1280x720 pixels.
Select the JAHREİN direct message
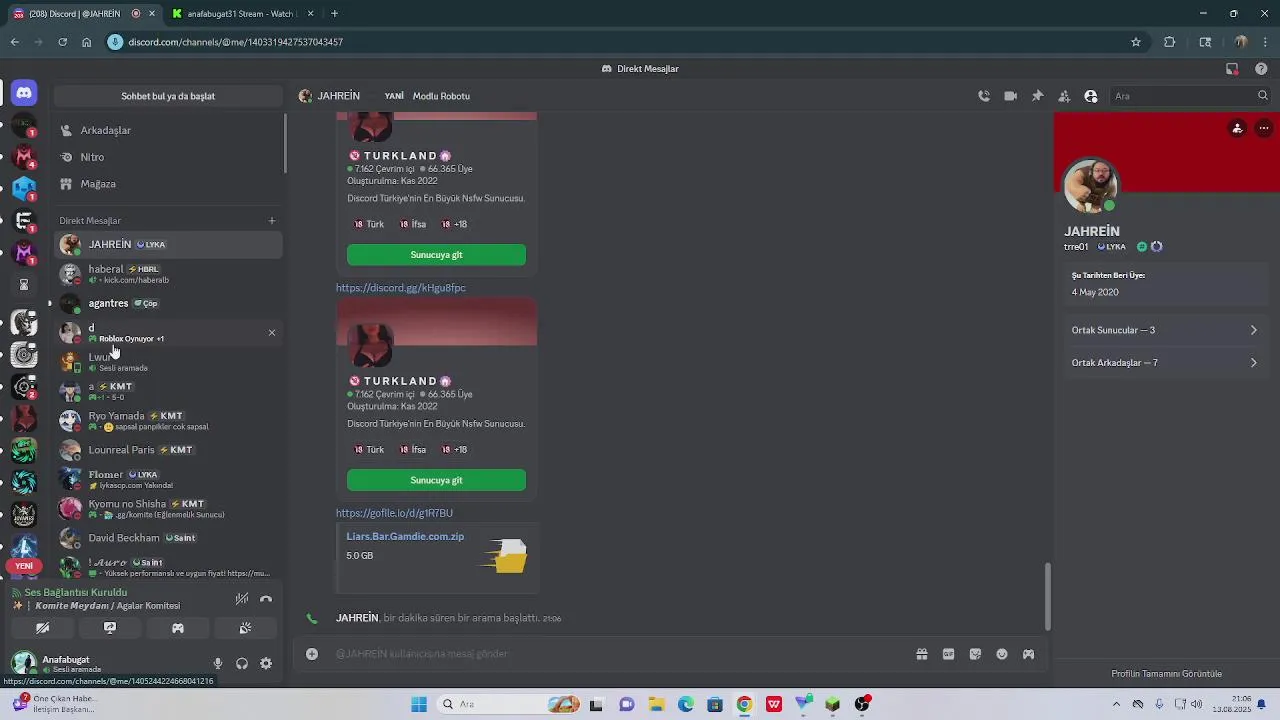(x=168, y=244)
